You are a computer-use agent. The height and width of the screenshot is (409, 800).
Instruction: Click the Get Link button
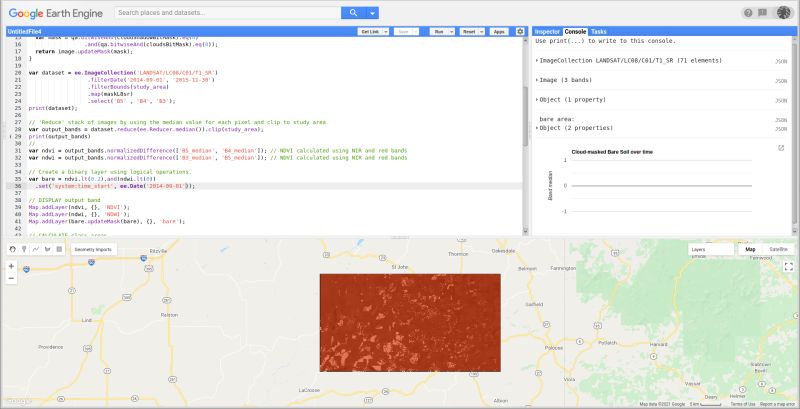(x=370, y=32)
